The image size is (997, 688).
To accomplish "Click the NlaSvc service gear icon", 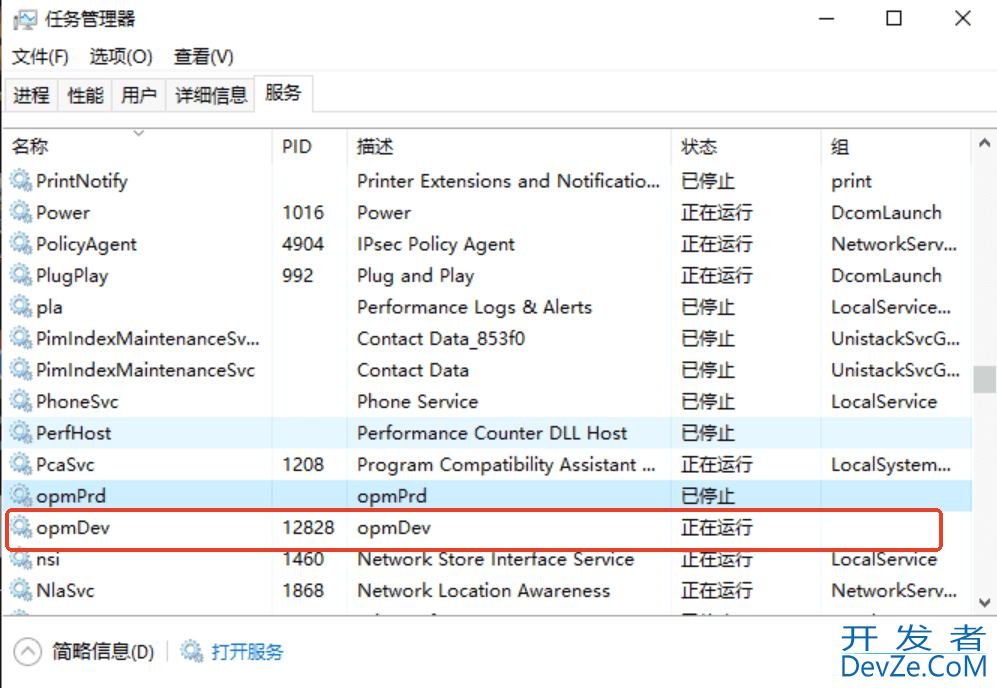I will click(x=21, y=590).
